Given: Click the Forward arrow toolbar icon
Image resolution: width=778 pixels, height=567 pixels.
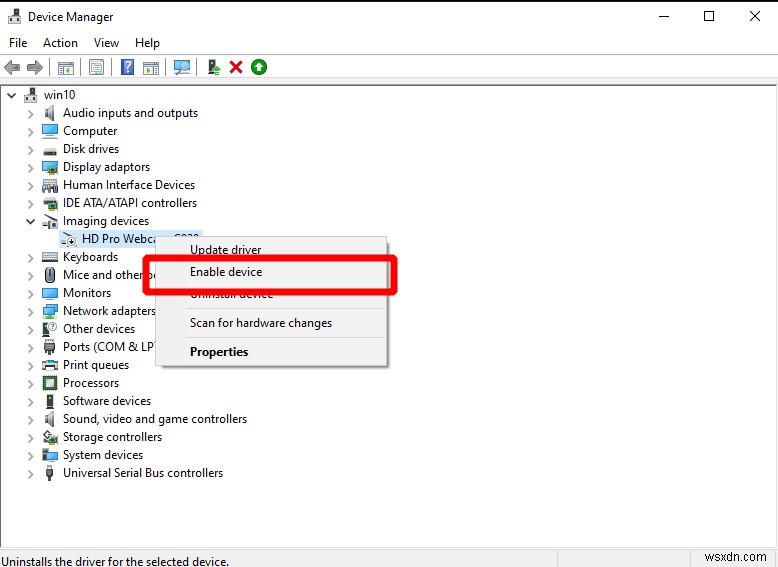Looking at the screenshot, I should point(35,67).
